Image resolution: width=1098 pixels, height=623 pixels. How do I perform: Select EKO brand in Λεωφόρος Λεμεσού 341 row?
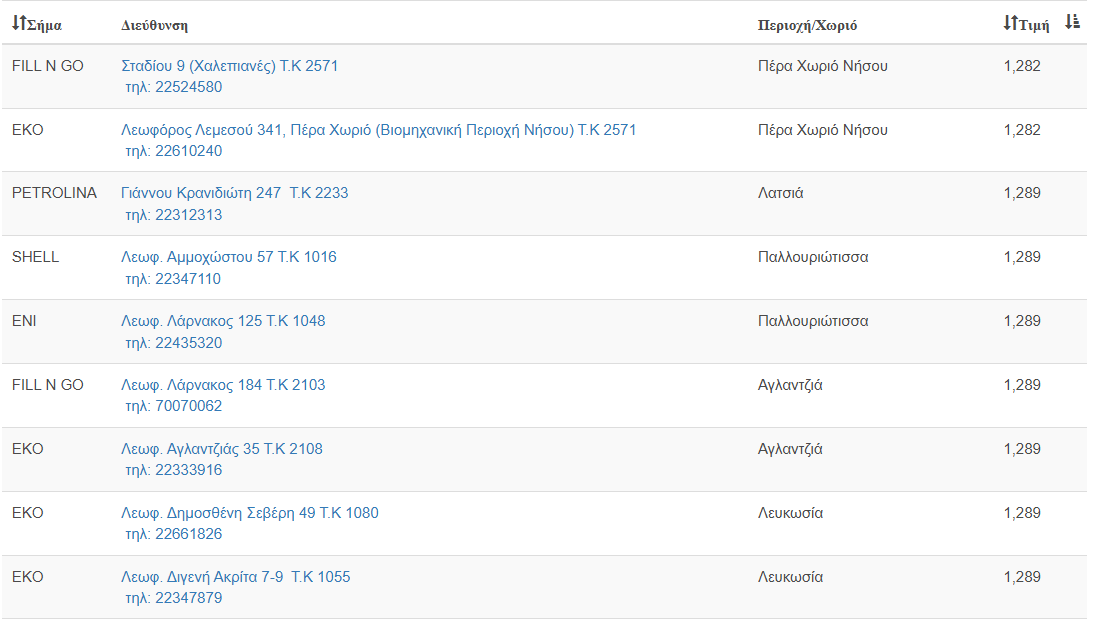pos(28,130)
